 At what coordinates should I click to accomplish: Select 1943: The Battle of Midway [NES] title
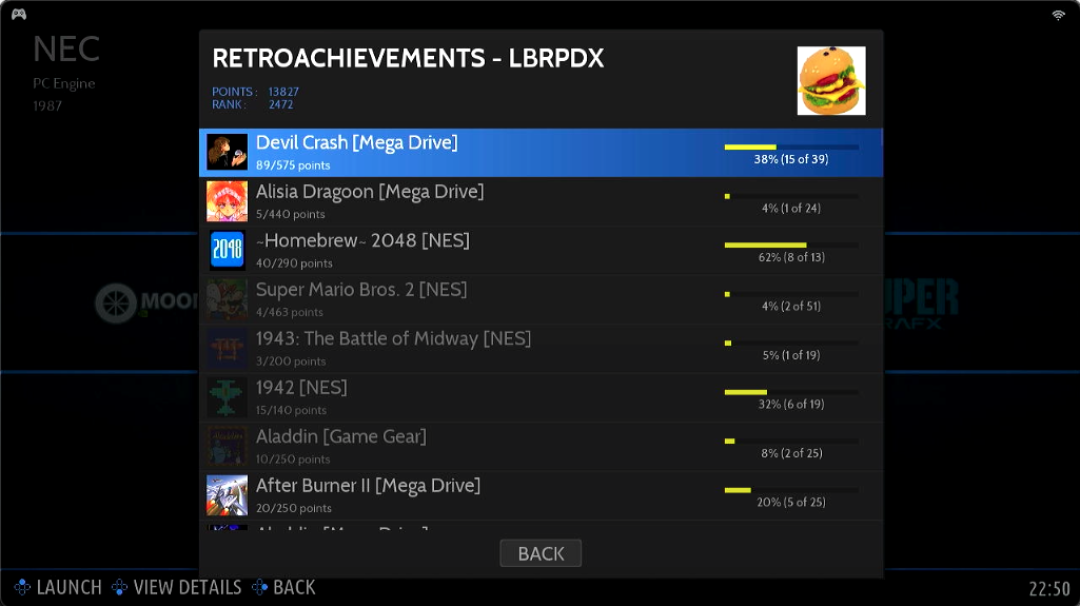click(393, 338)
